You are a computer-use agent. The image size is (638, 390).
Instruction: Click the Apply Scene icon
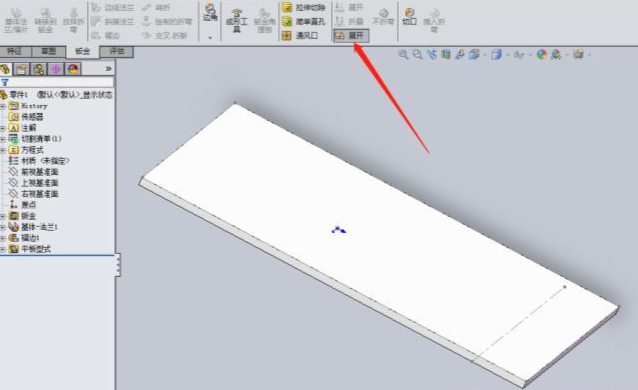click(x=555, y=54)
